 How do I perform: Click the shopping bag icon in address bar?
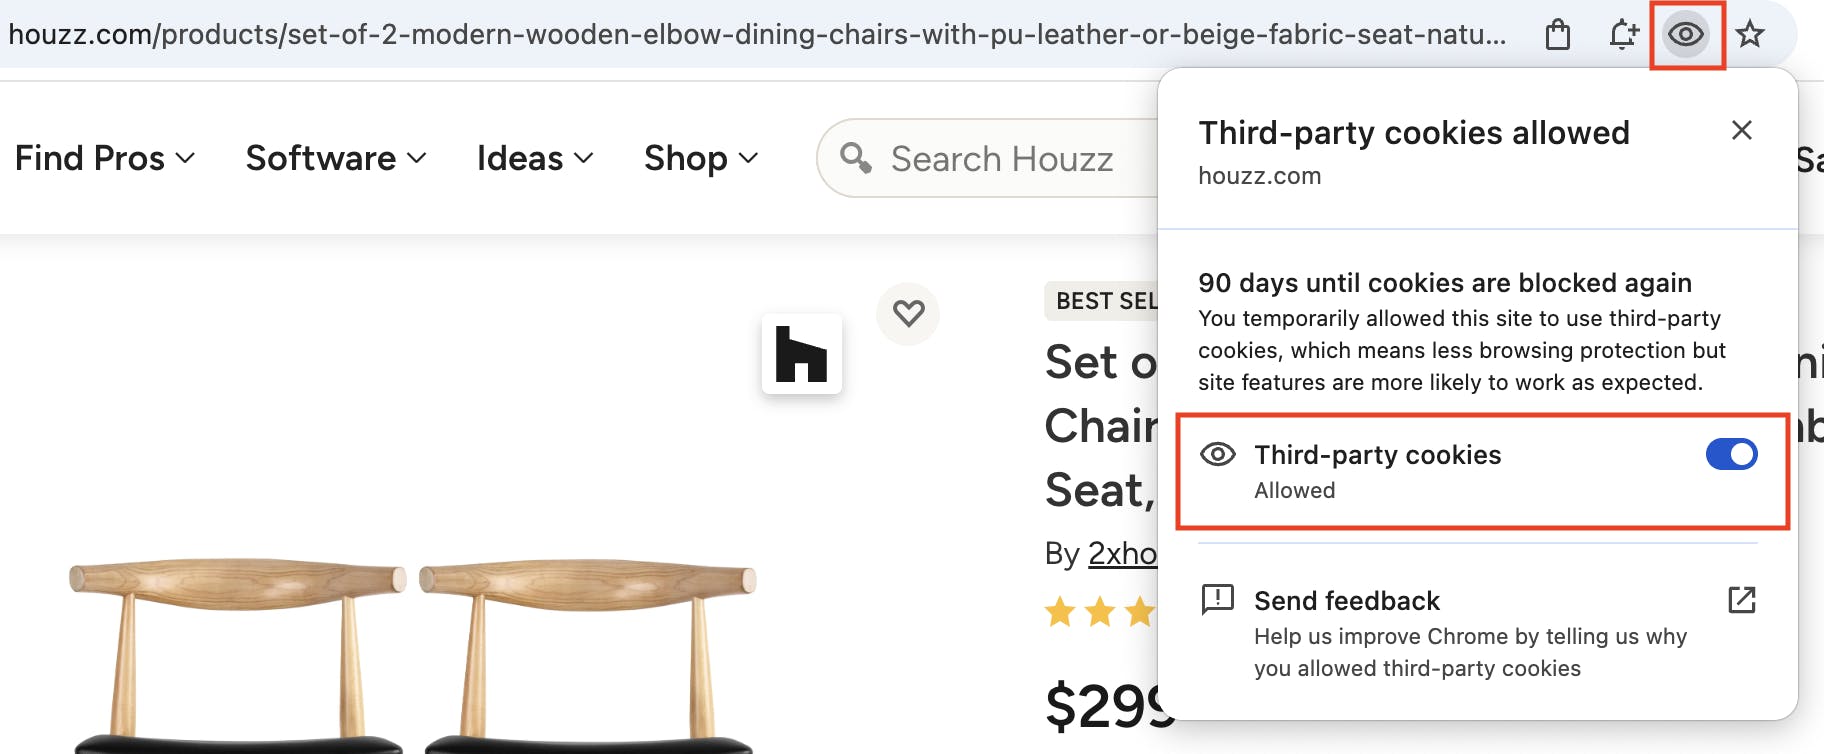click(x=1558, y=35)
